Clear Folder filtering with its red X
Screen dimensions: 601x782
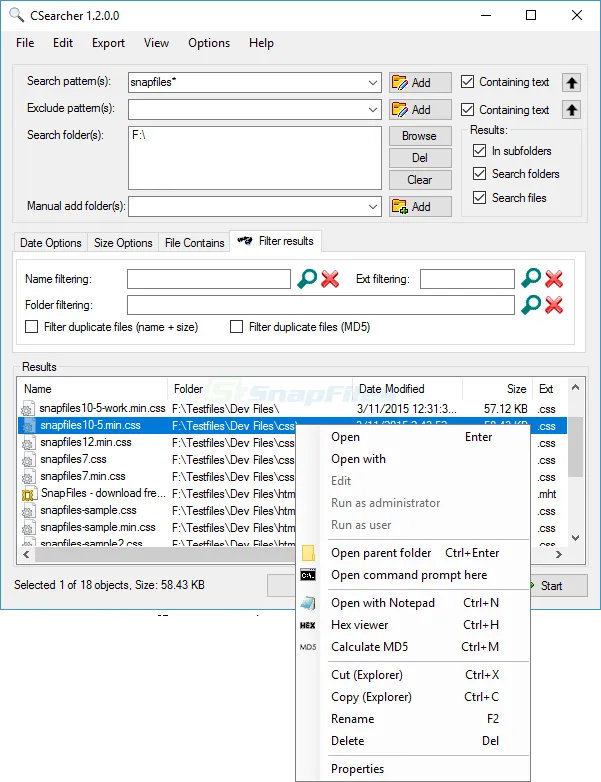pos(554,305)
